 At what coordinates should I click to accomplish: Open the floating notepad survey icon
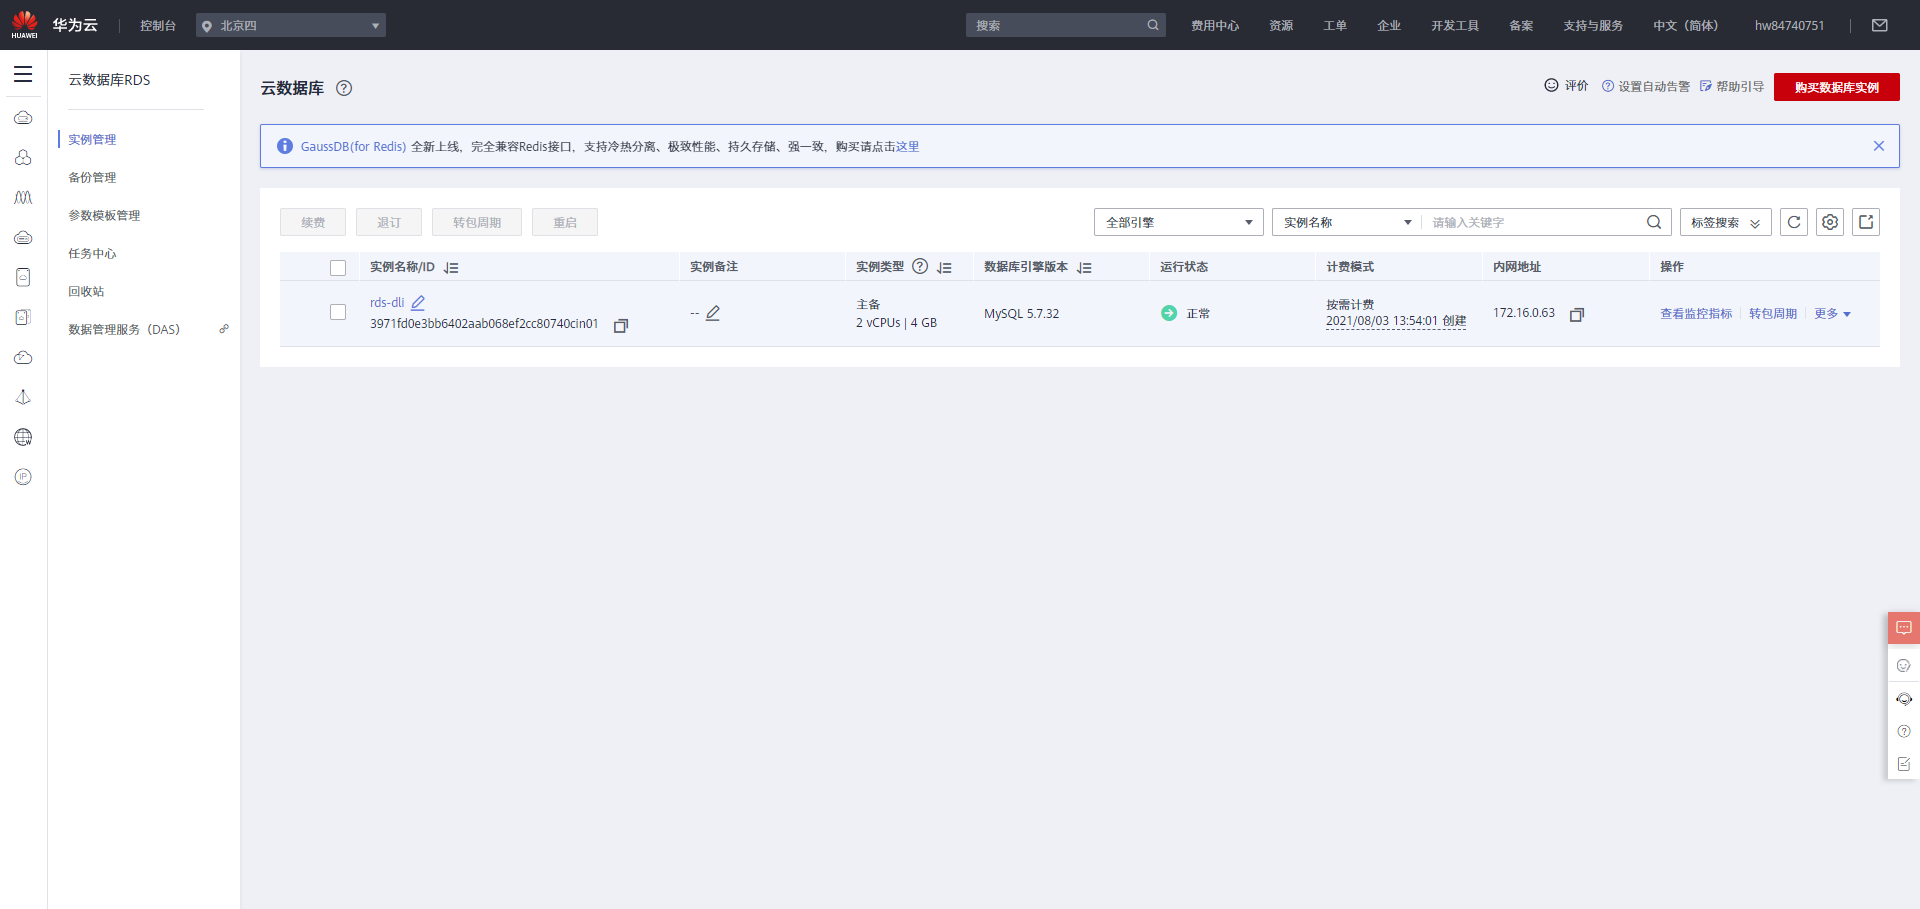1904,764
